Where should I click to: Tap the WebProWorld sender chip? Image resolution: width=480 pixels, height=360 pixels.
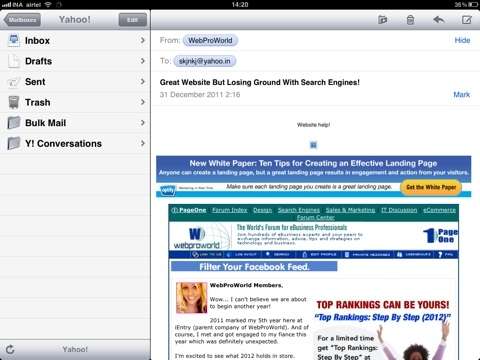(210, 40)
